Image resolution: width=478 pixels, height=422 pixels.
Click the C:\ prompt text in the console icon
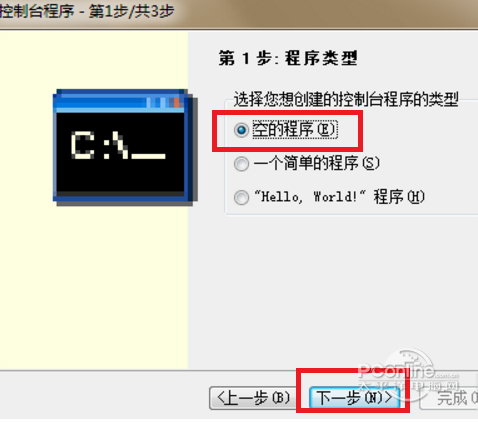pos(118,145)
